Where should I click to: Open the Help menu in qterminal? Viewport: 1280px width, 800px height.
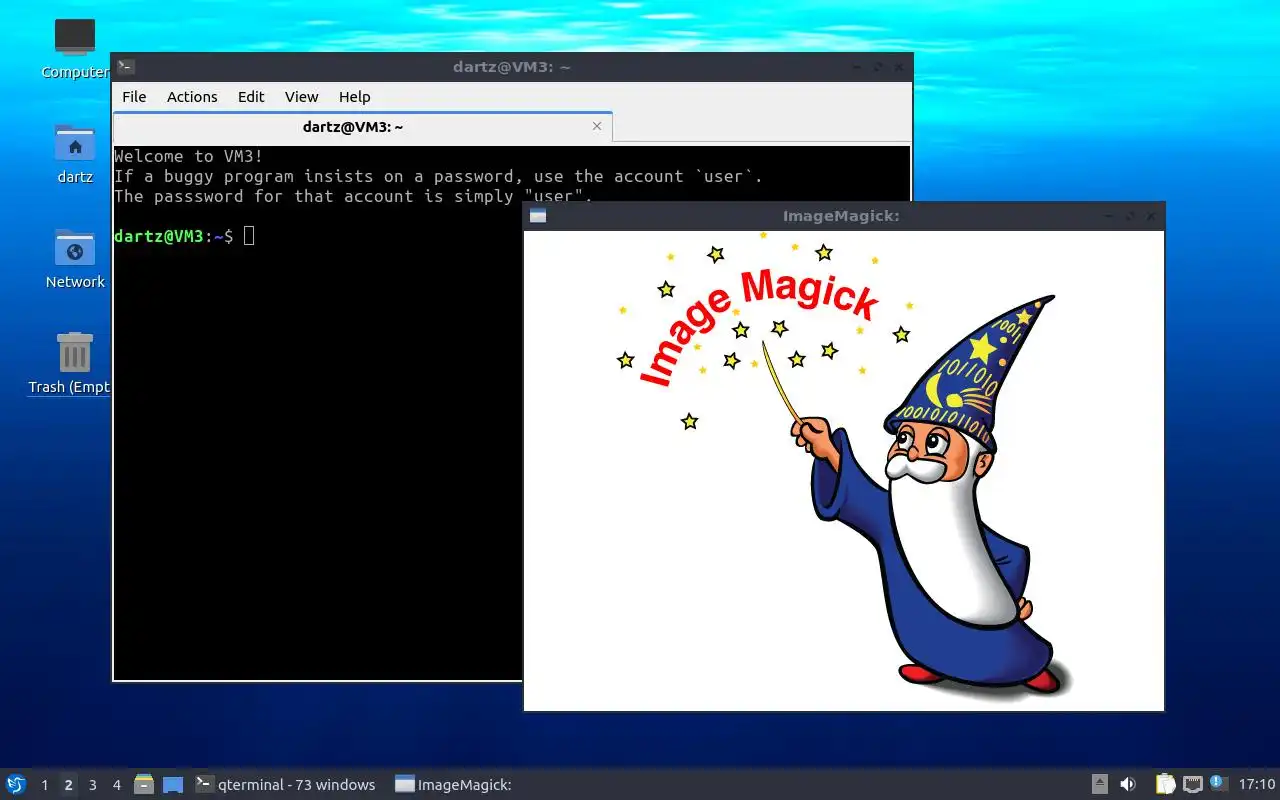(x=354, y=97)
